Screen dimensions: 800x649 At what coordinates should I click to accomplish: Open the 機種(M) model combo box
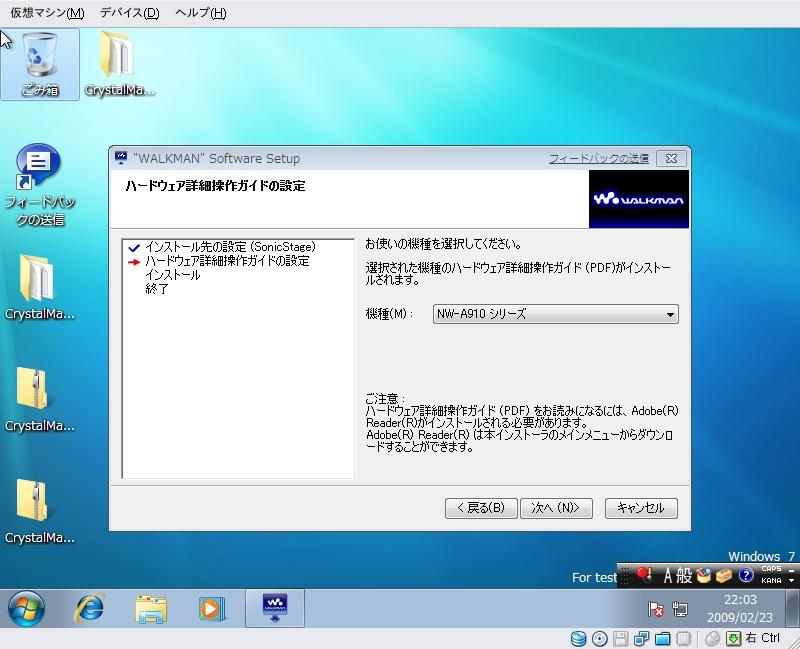pyautogui.click(x=556, y=314)
